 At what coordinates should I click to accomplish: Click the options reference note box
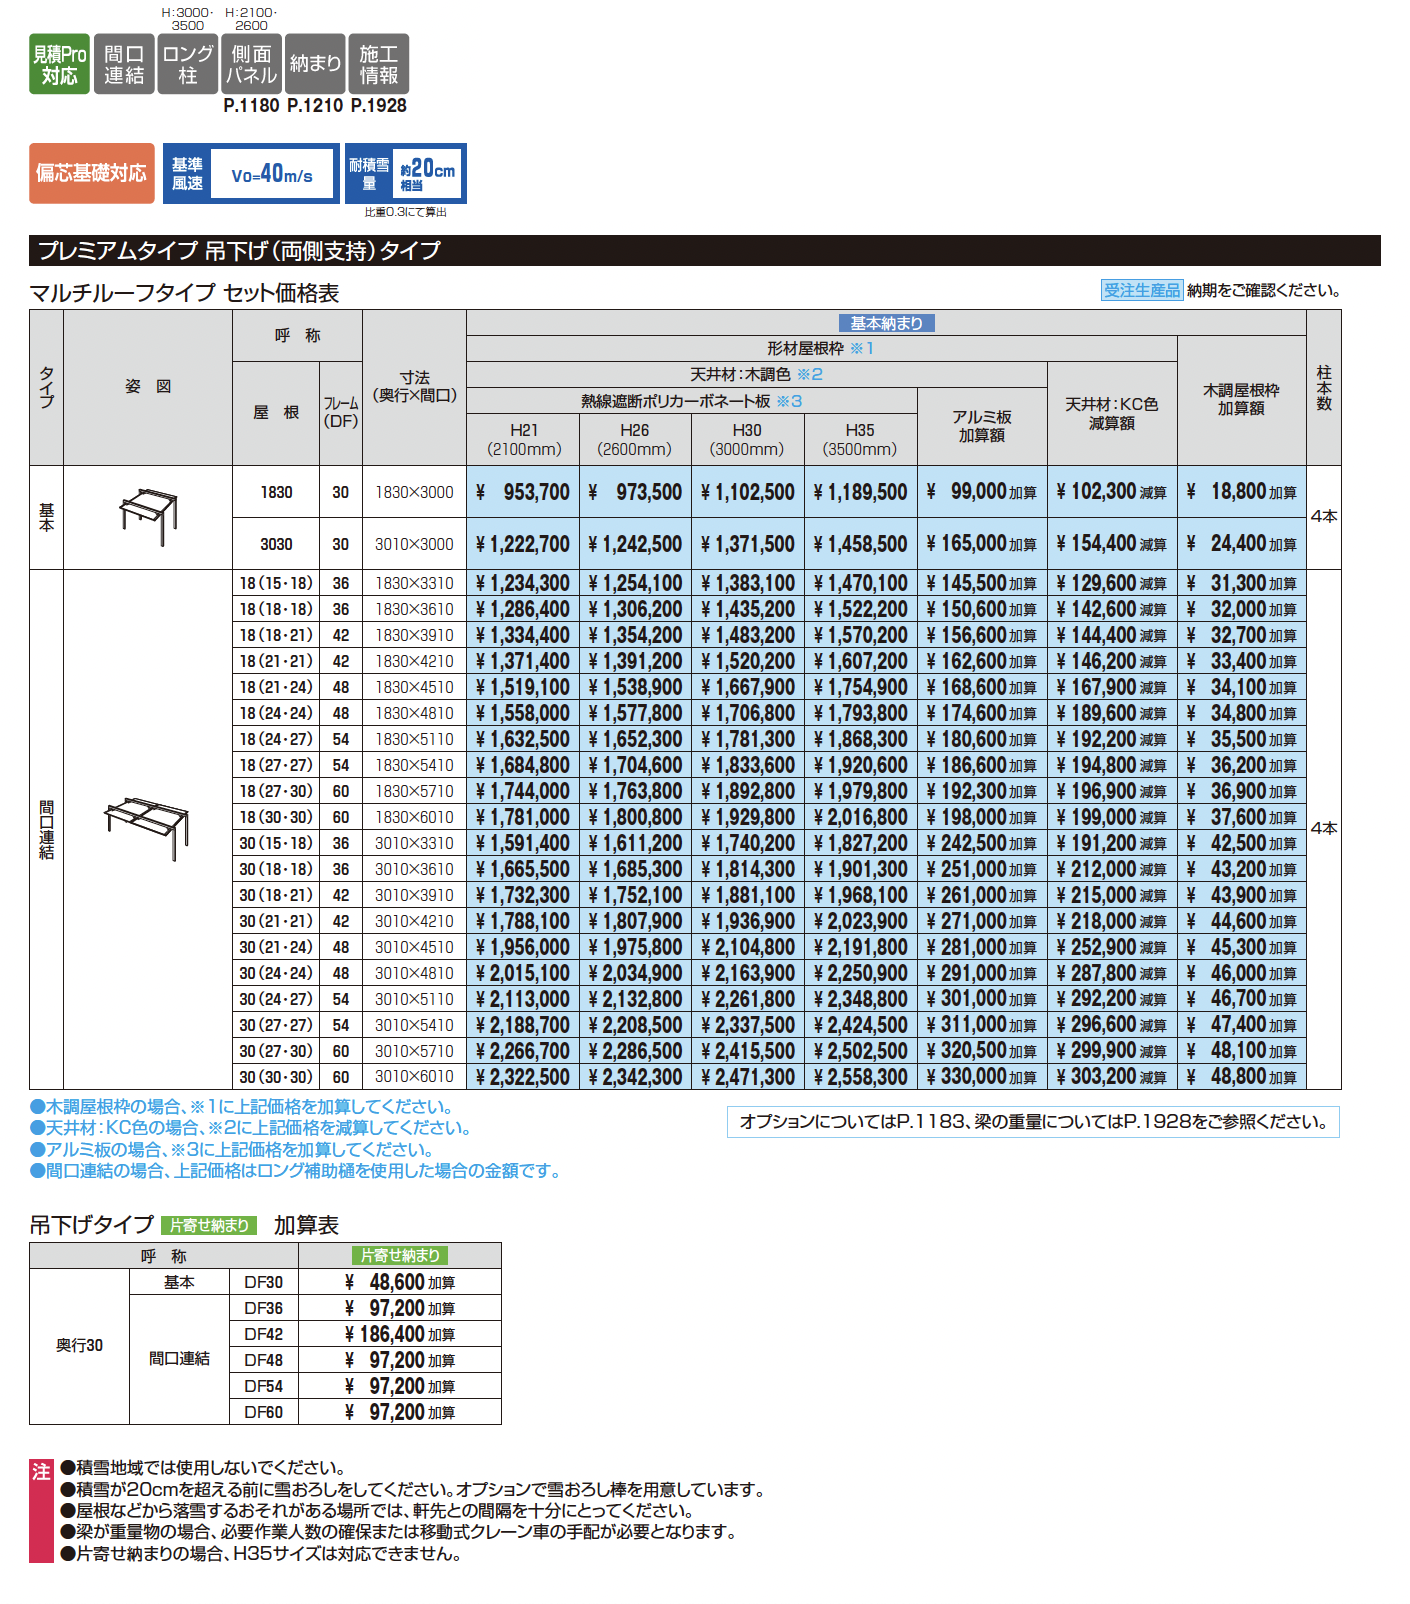pyautogui.click(x=1033, y=1122)
